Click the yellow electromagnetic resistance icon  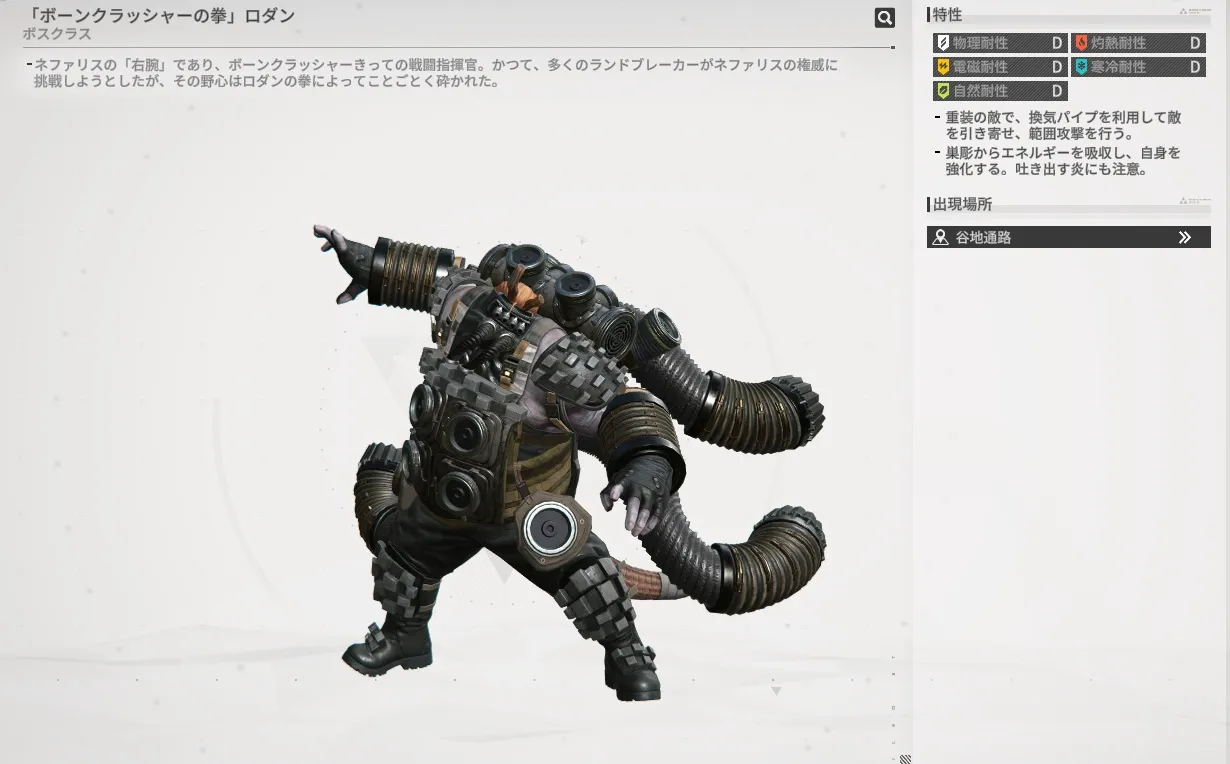click(x=942, y=67)
